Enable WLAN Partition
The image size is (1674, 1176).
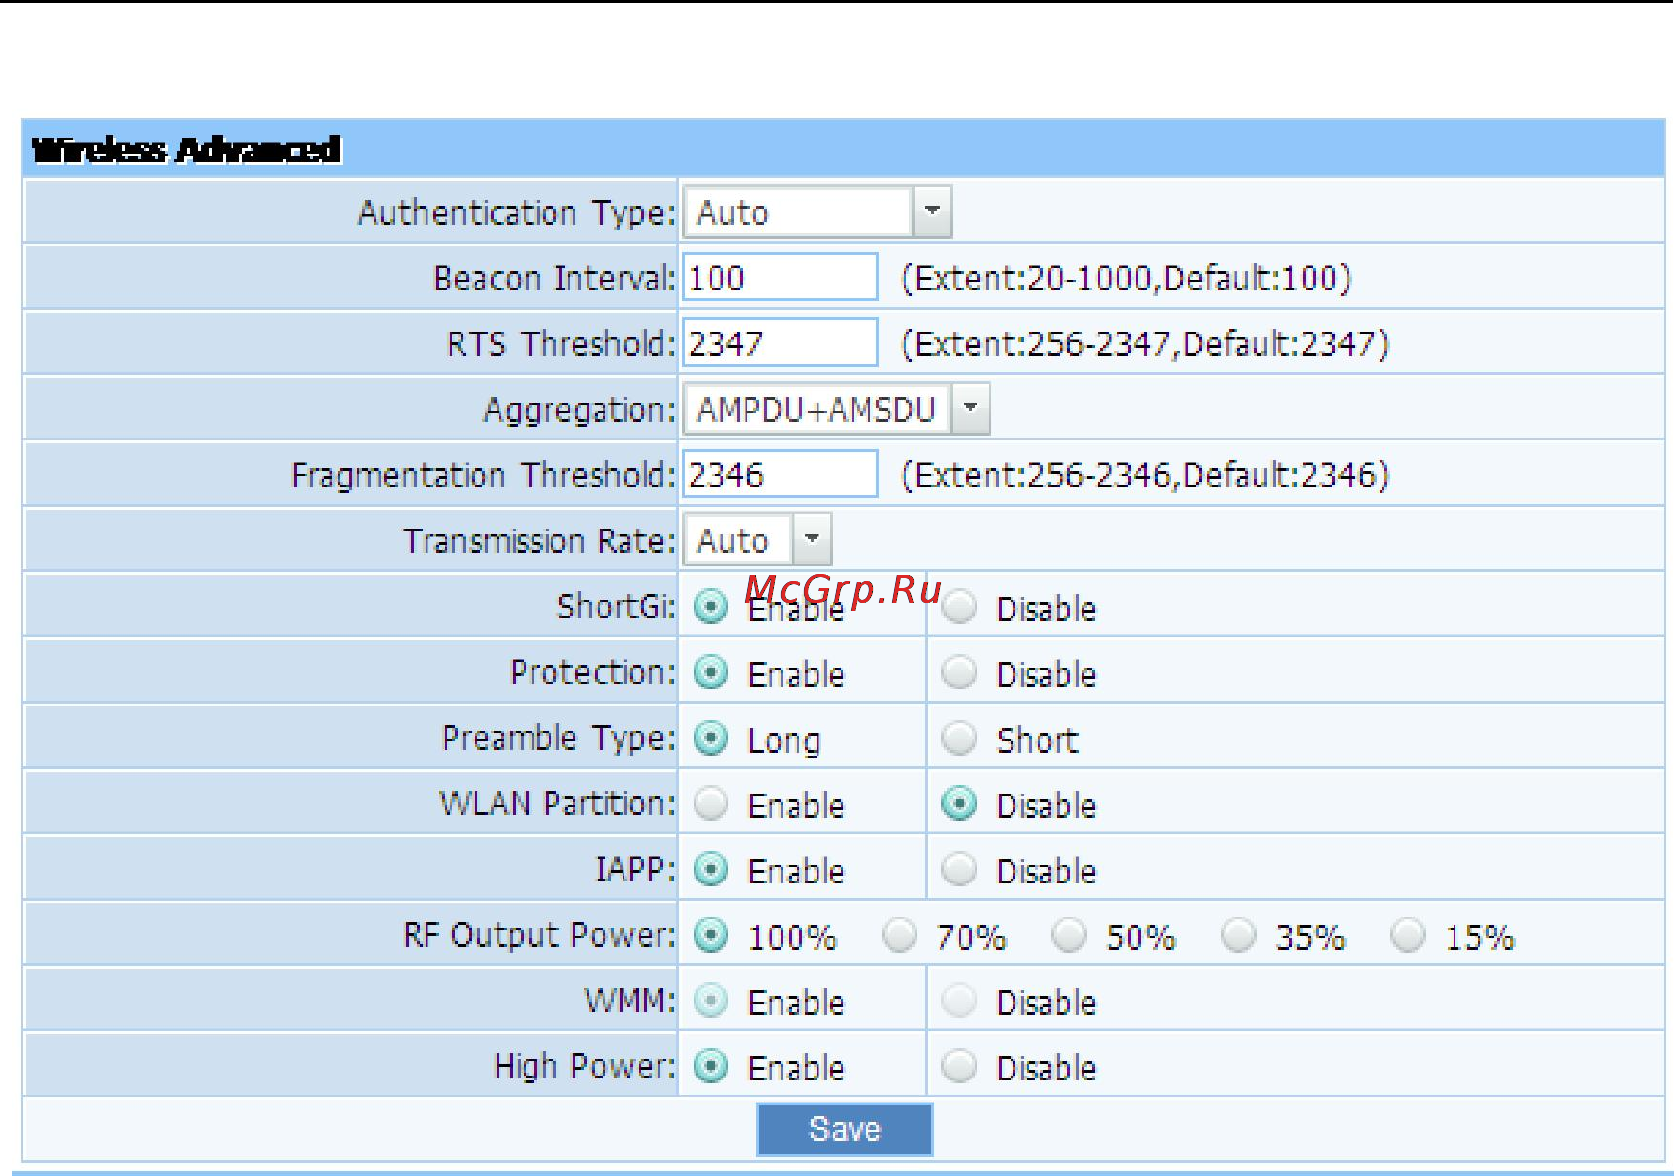coord(711,803)
